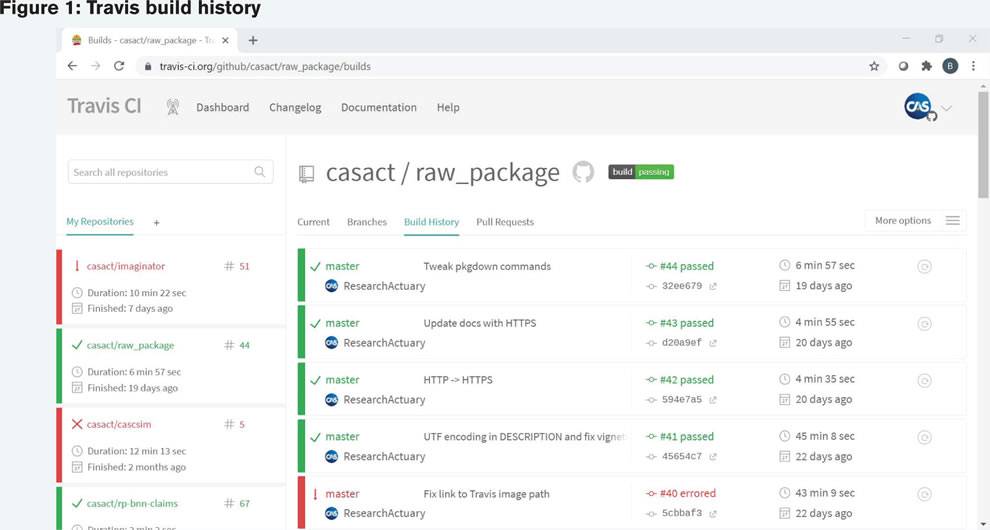990x530 pixels.
Task: Open casact/imaginator repository in sidebar
Action: 126,266
